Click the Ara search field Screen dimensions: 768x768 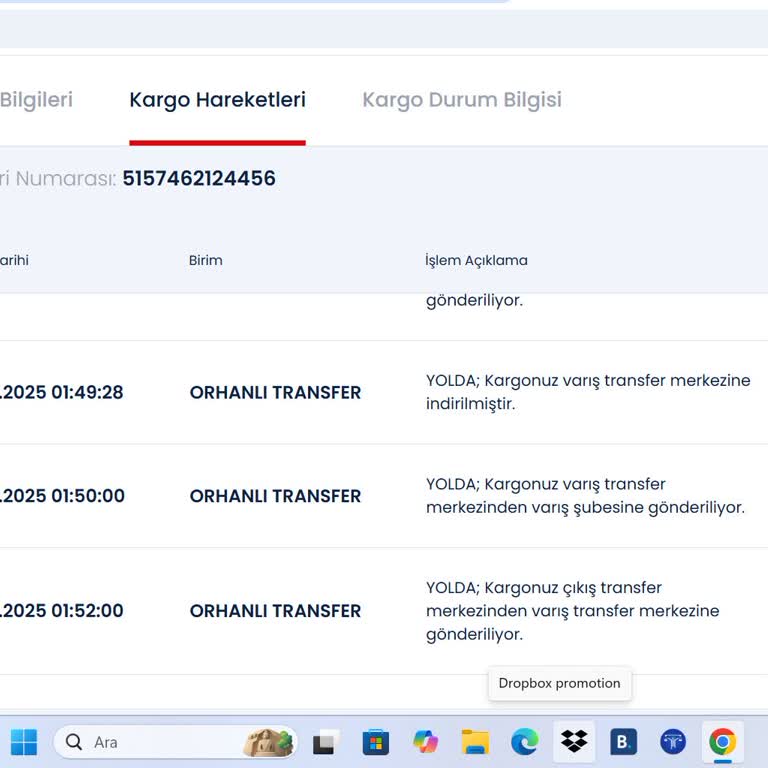click(x=175, y=742)
